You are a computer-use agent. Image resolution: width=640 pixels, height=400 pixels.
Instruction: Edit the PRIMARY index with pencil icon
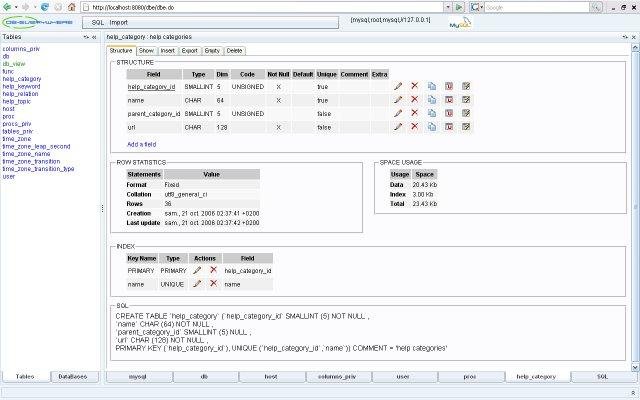tap(197, 270)
